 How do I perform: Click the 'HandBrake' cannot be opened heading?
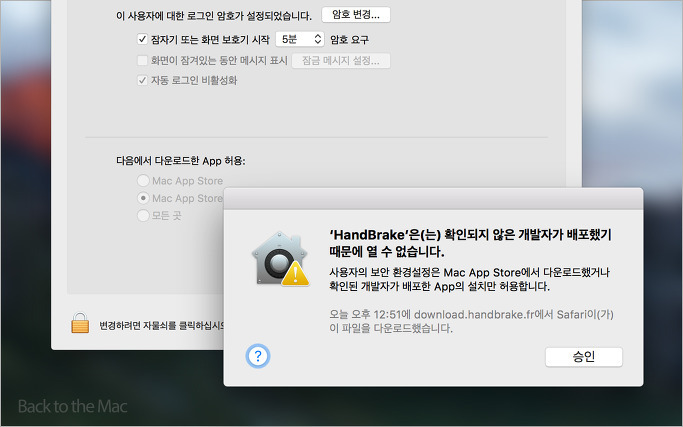tap(470, 243)
